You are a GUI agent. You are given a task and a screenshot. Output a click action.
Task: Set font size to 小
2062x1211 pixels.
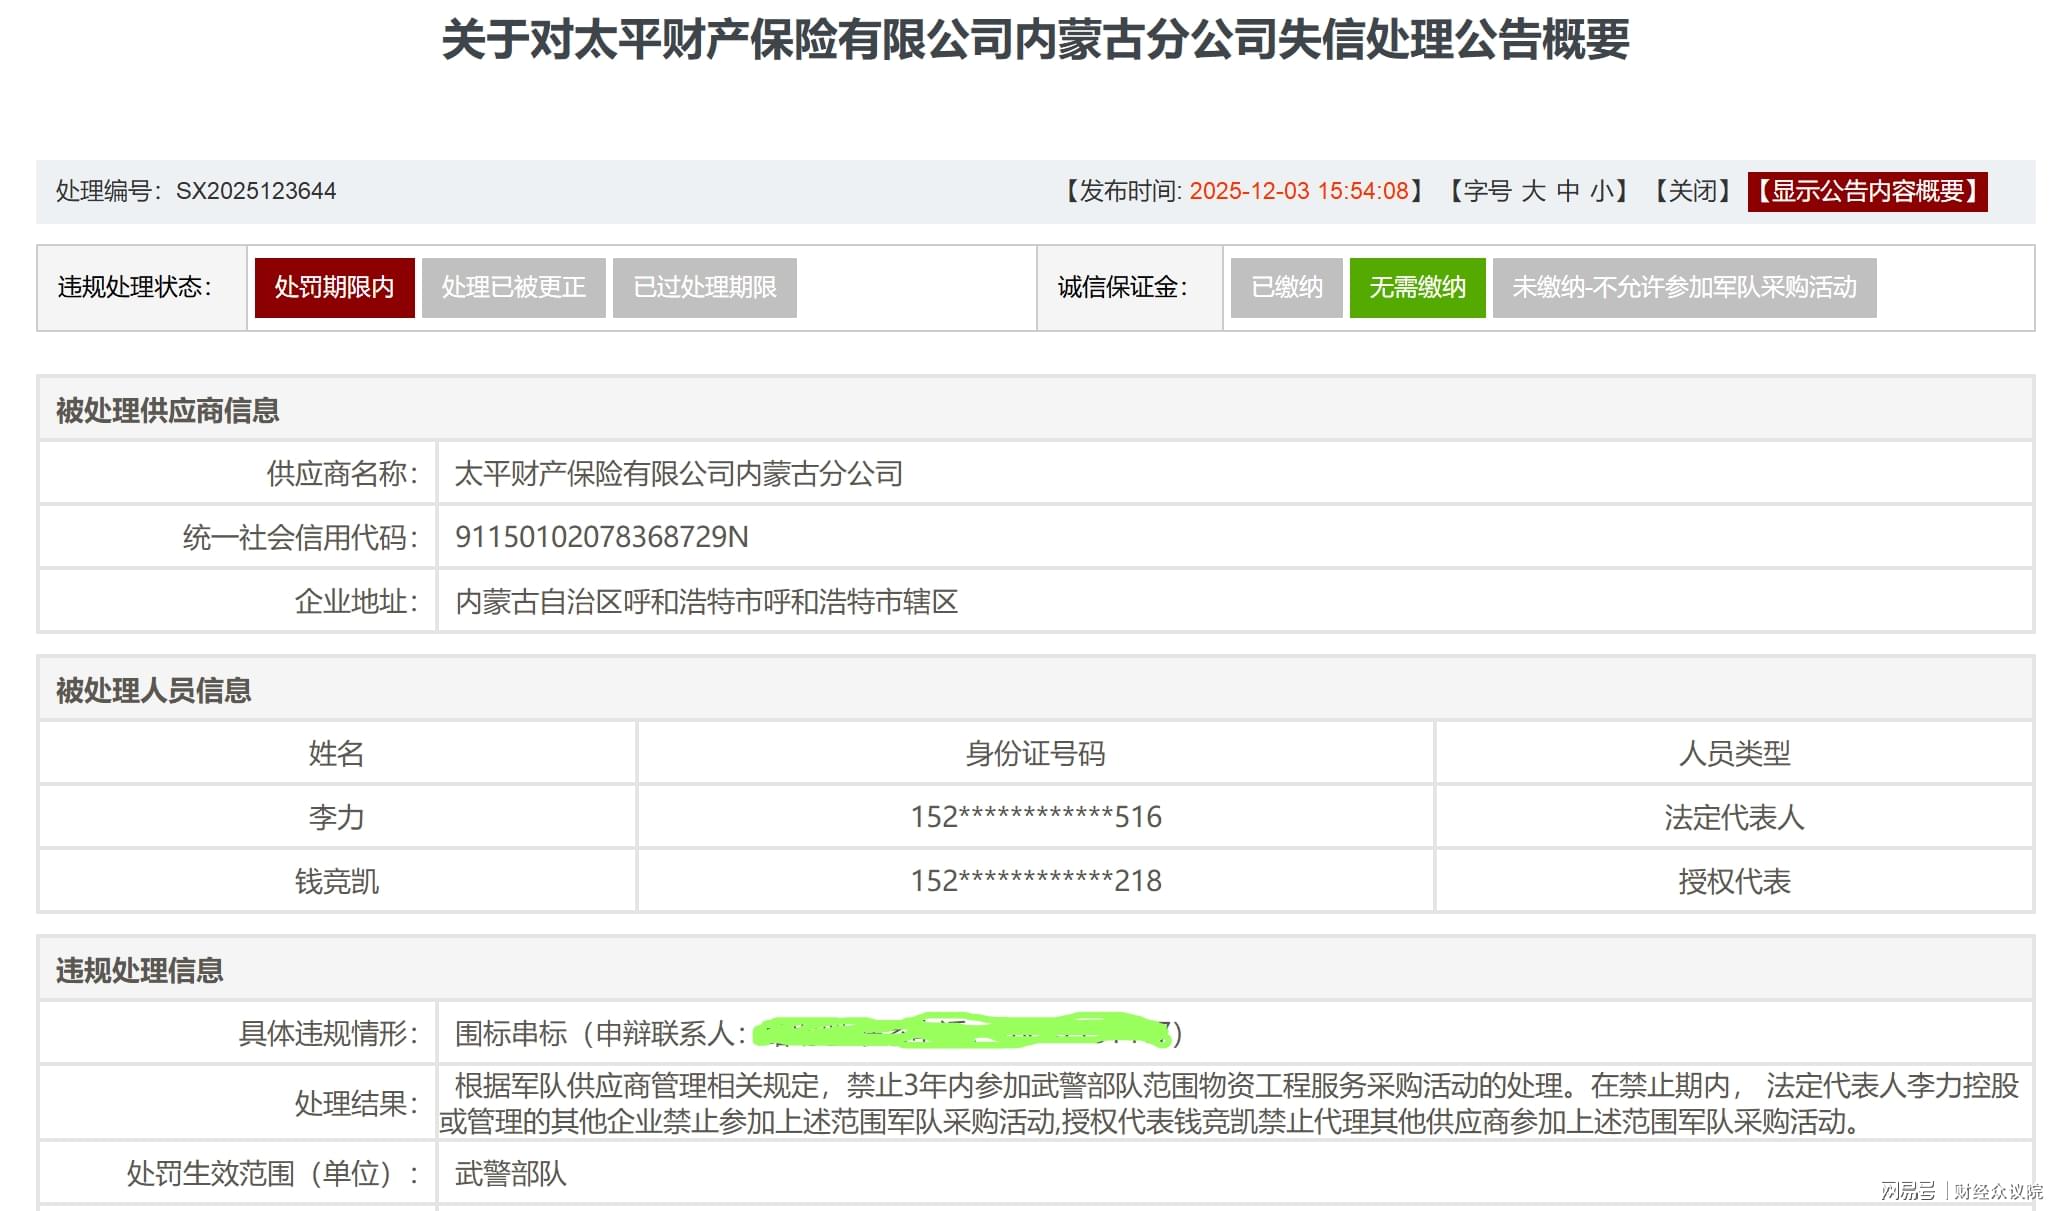(x=1601, y=191)
